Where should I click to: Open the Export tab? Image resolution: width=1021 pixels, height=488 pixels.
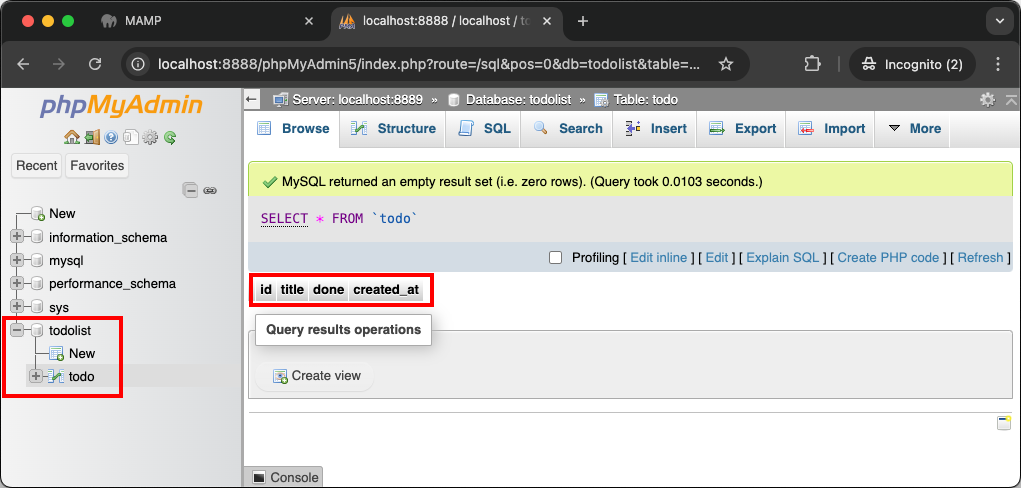pyautogui.click(x=743, y=128)
